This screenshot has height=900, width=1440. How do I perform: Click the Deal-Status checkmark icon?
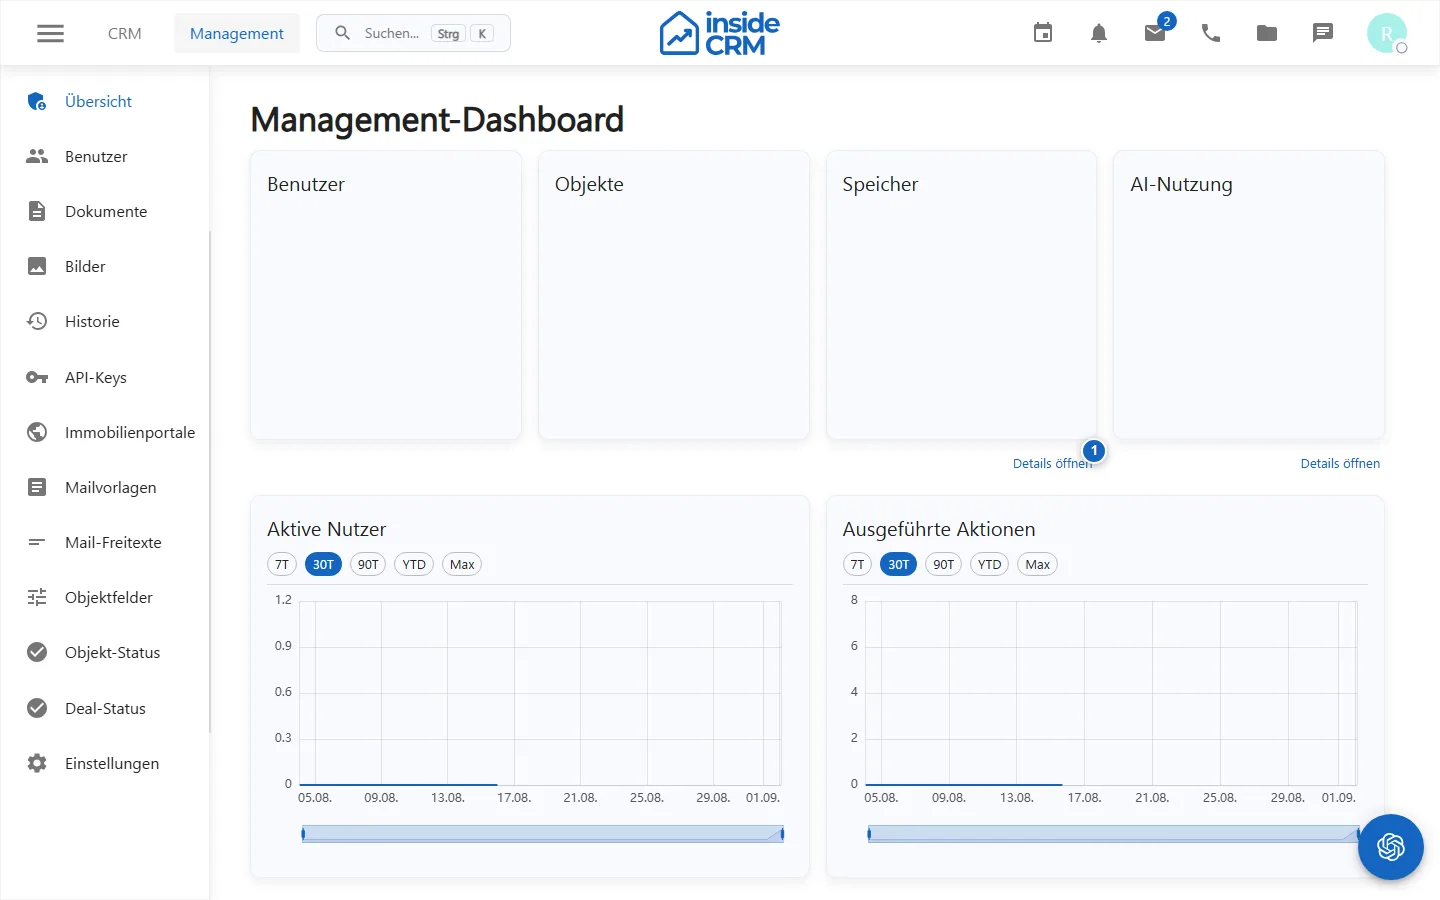37,708
